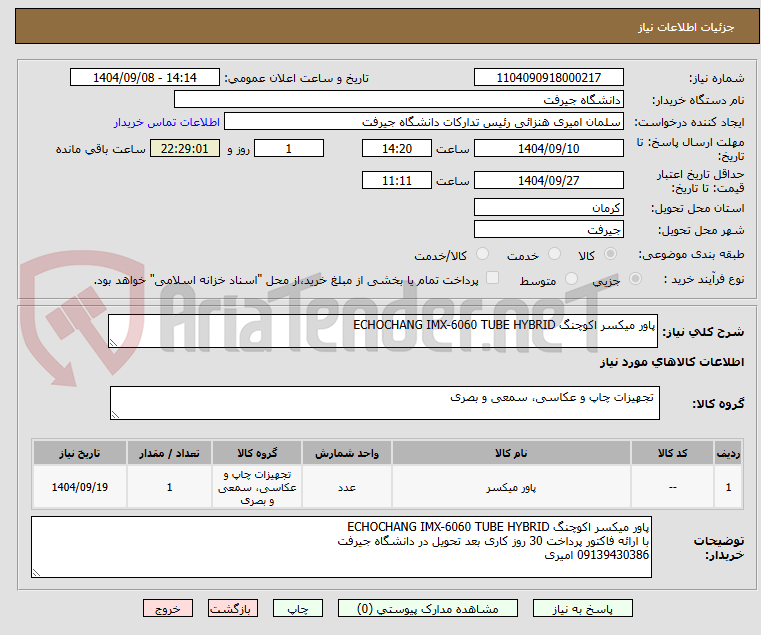Click the شماره نیاز field 1104090918000217

(x=548, y=78)
